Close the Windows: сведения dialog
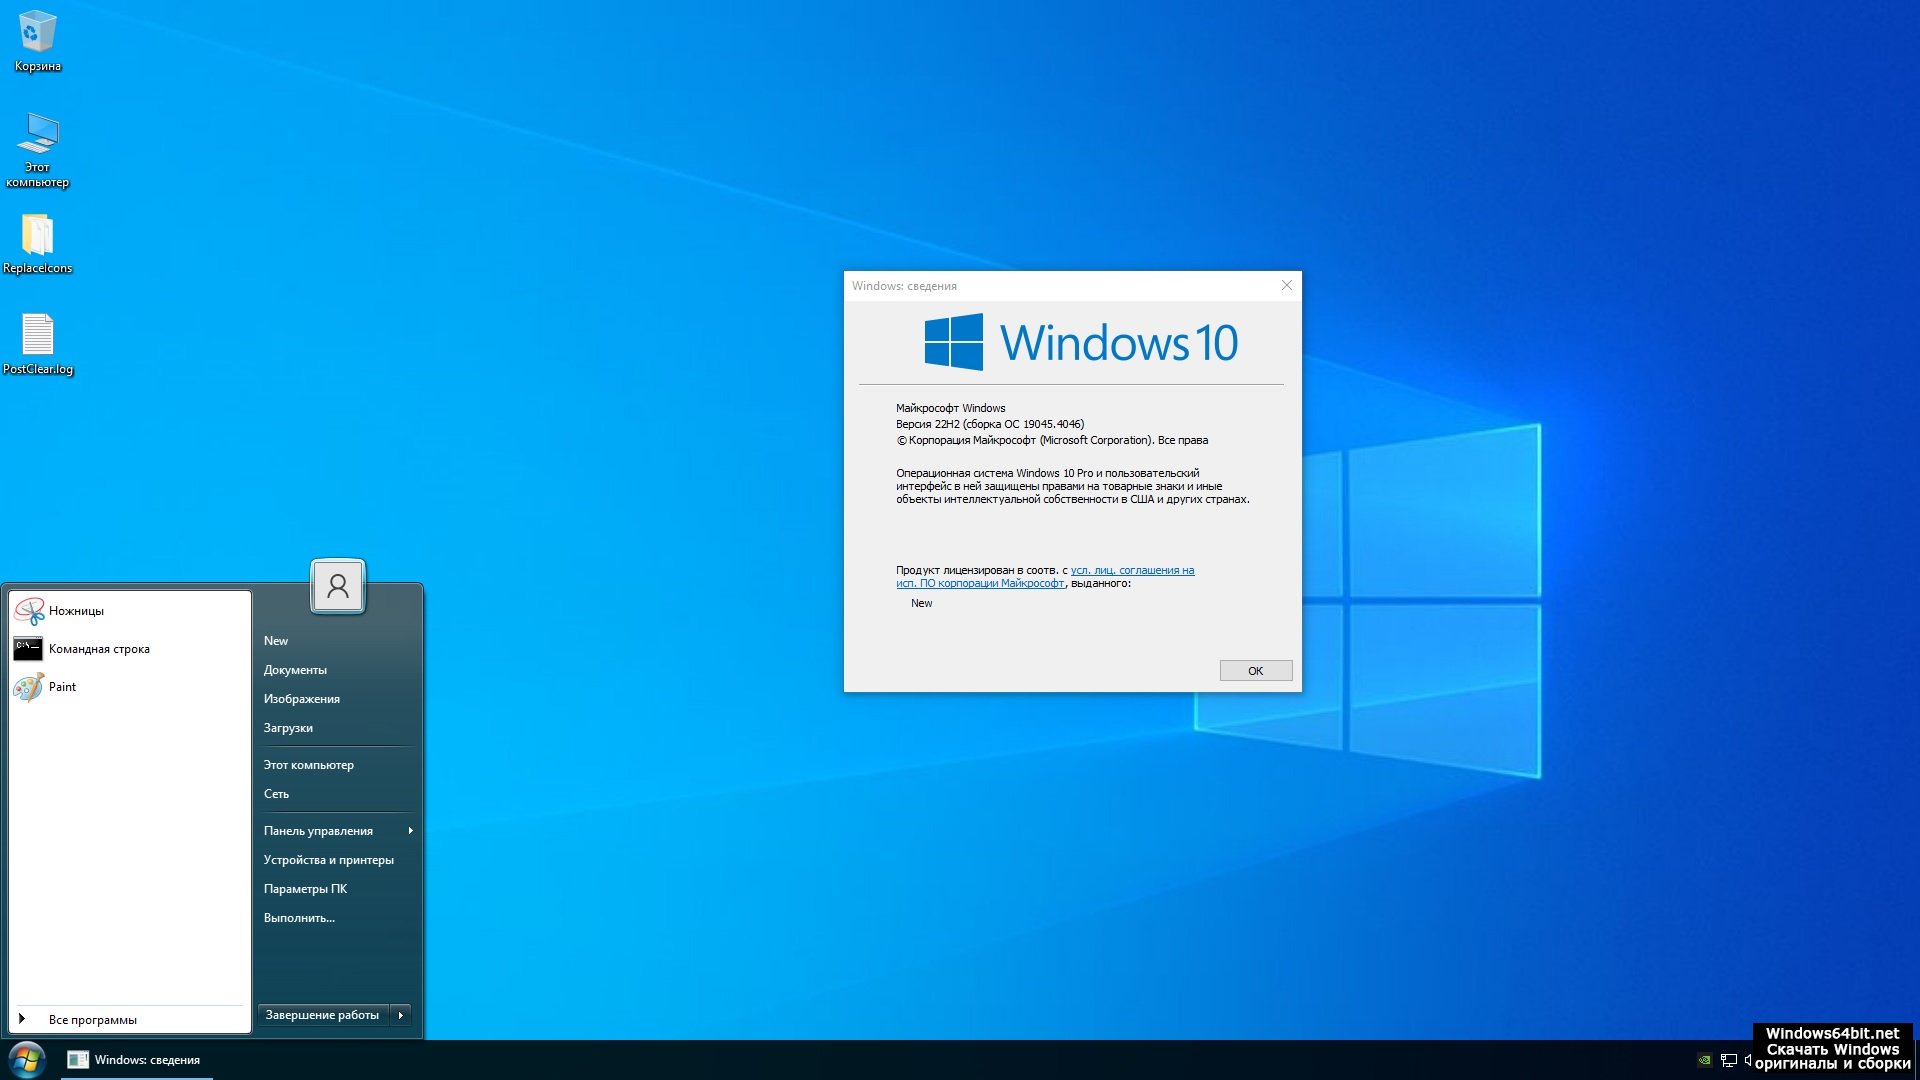This screenshot has width=1920, height=1080. pos(1287,286)
